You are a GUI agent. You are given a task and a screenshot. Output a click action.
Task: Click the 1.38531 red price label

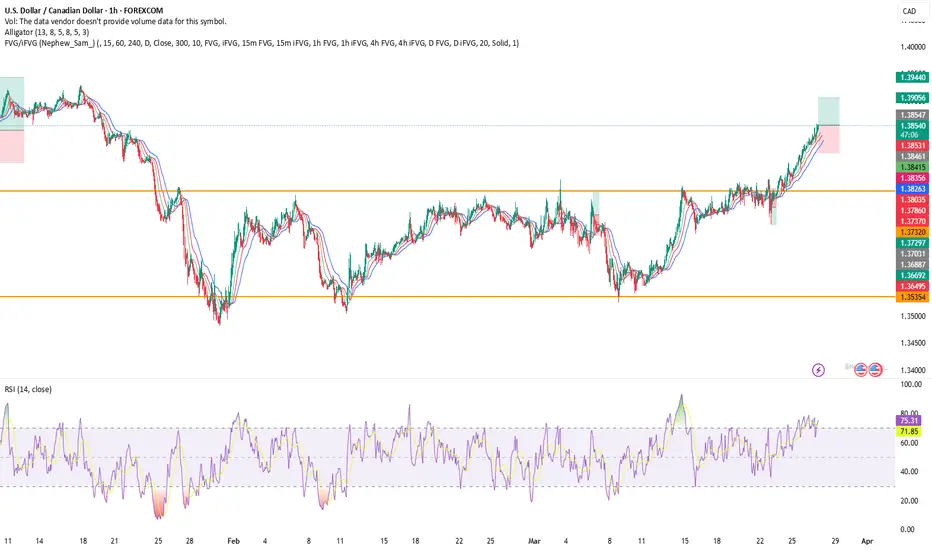912,146
